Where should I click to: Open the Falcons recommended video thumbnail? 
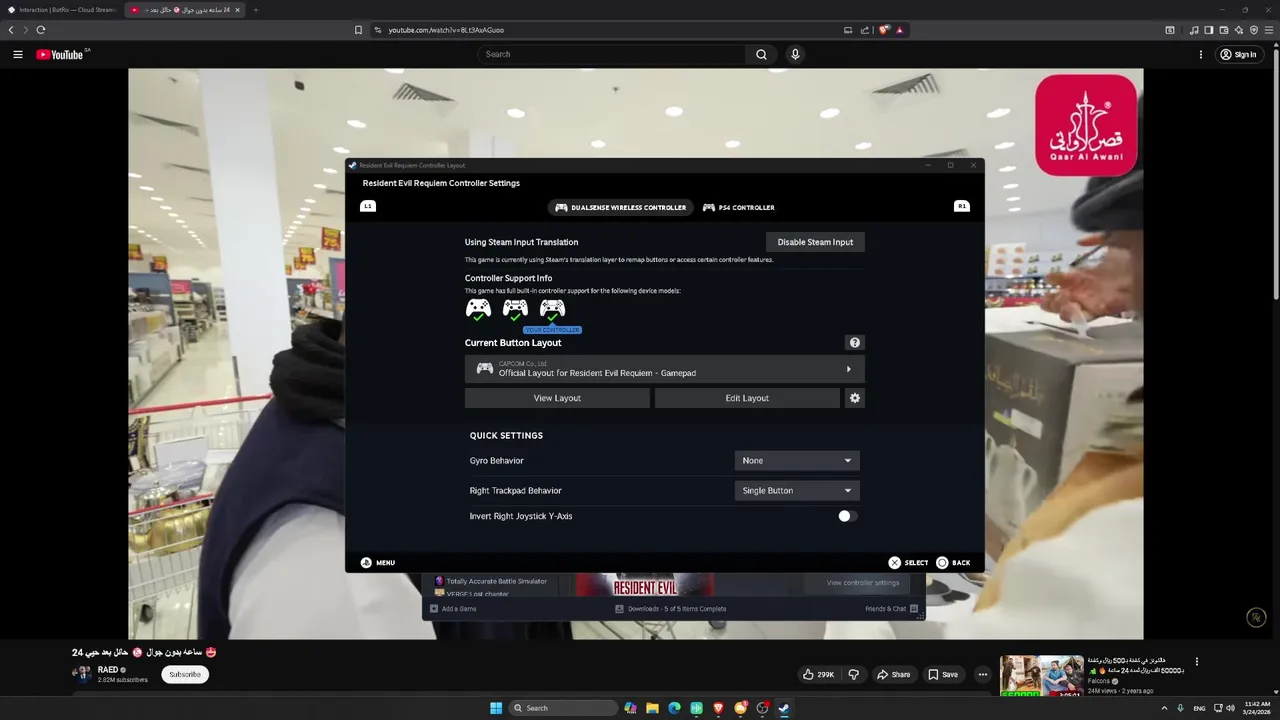pos(1041,676)
